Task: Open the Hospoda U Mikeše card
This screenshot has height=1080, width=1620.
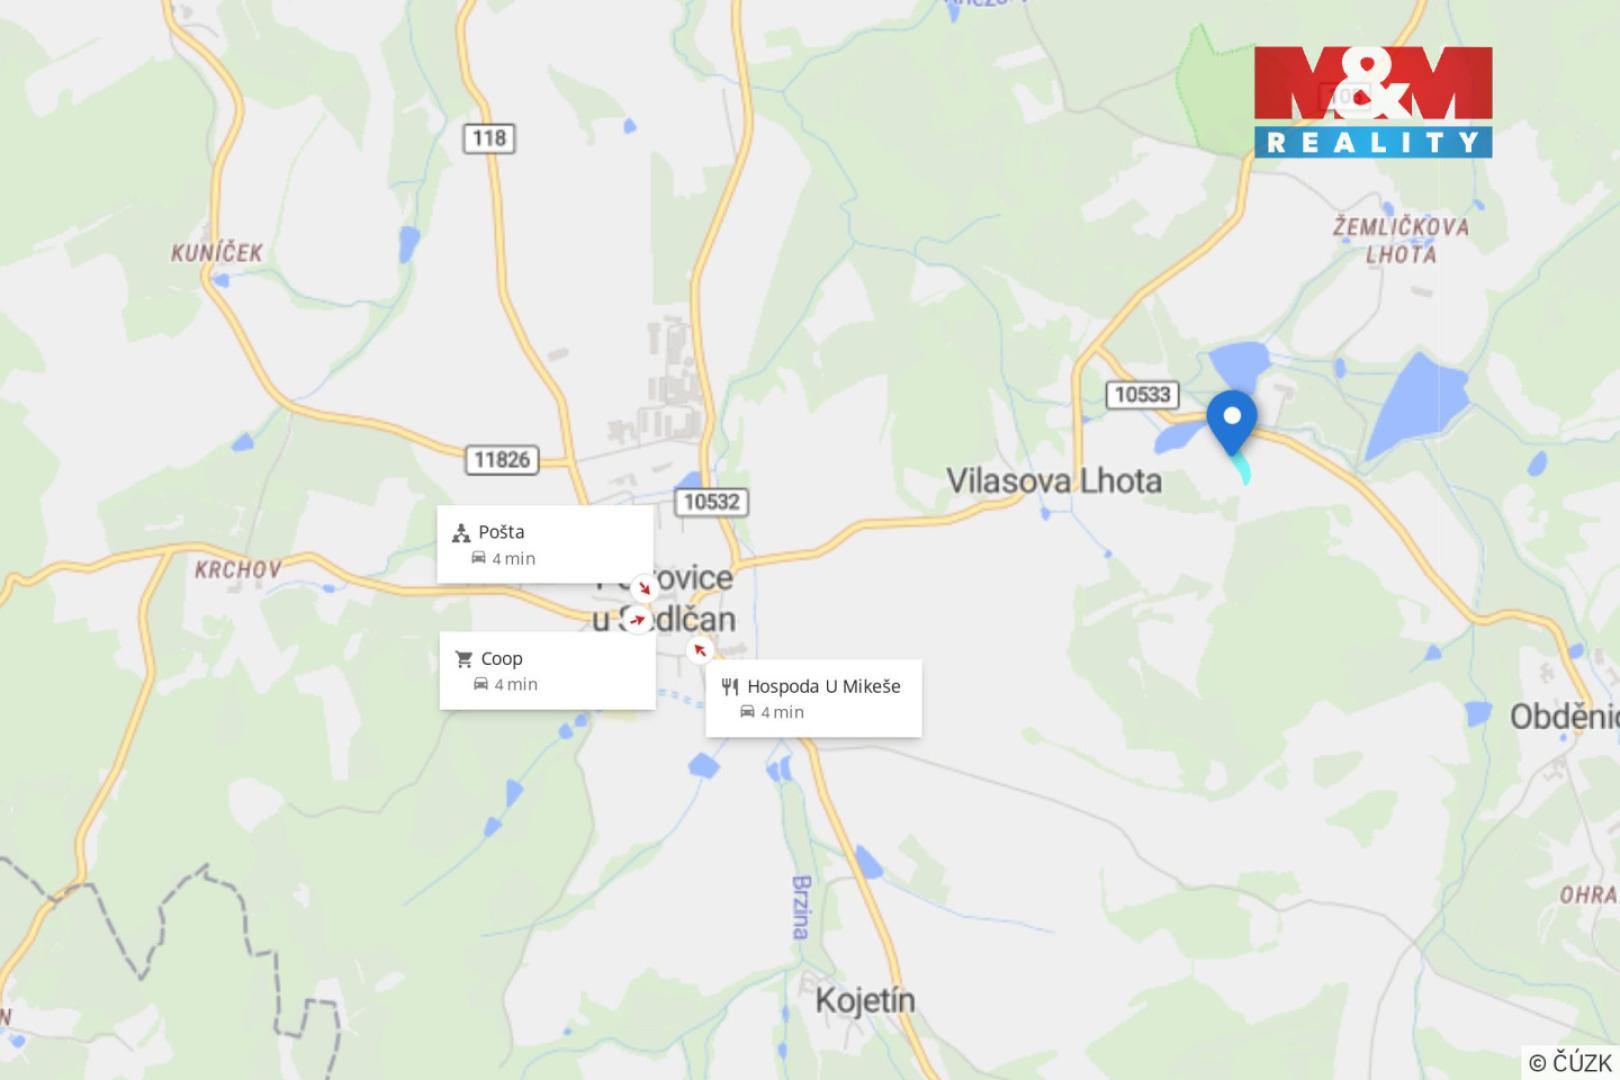Action: point(813,698)
